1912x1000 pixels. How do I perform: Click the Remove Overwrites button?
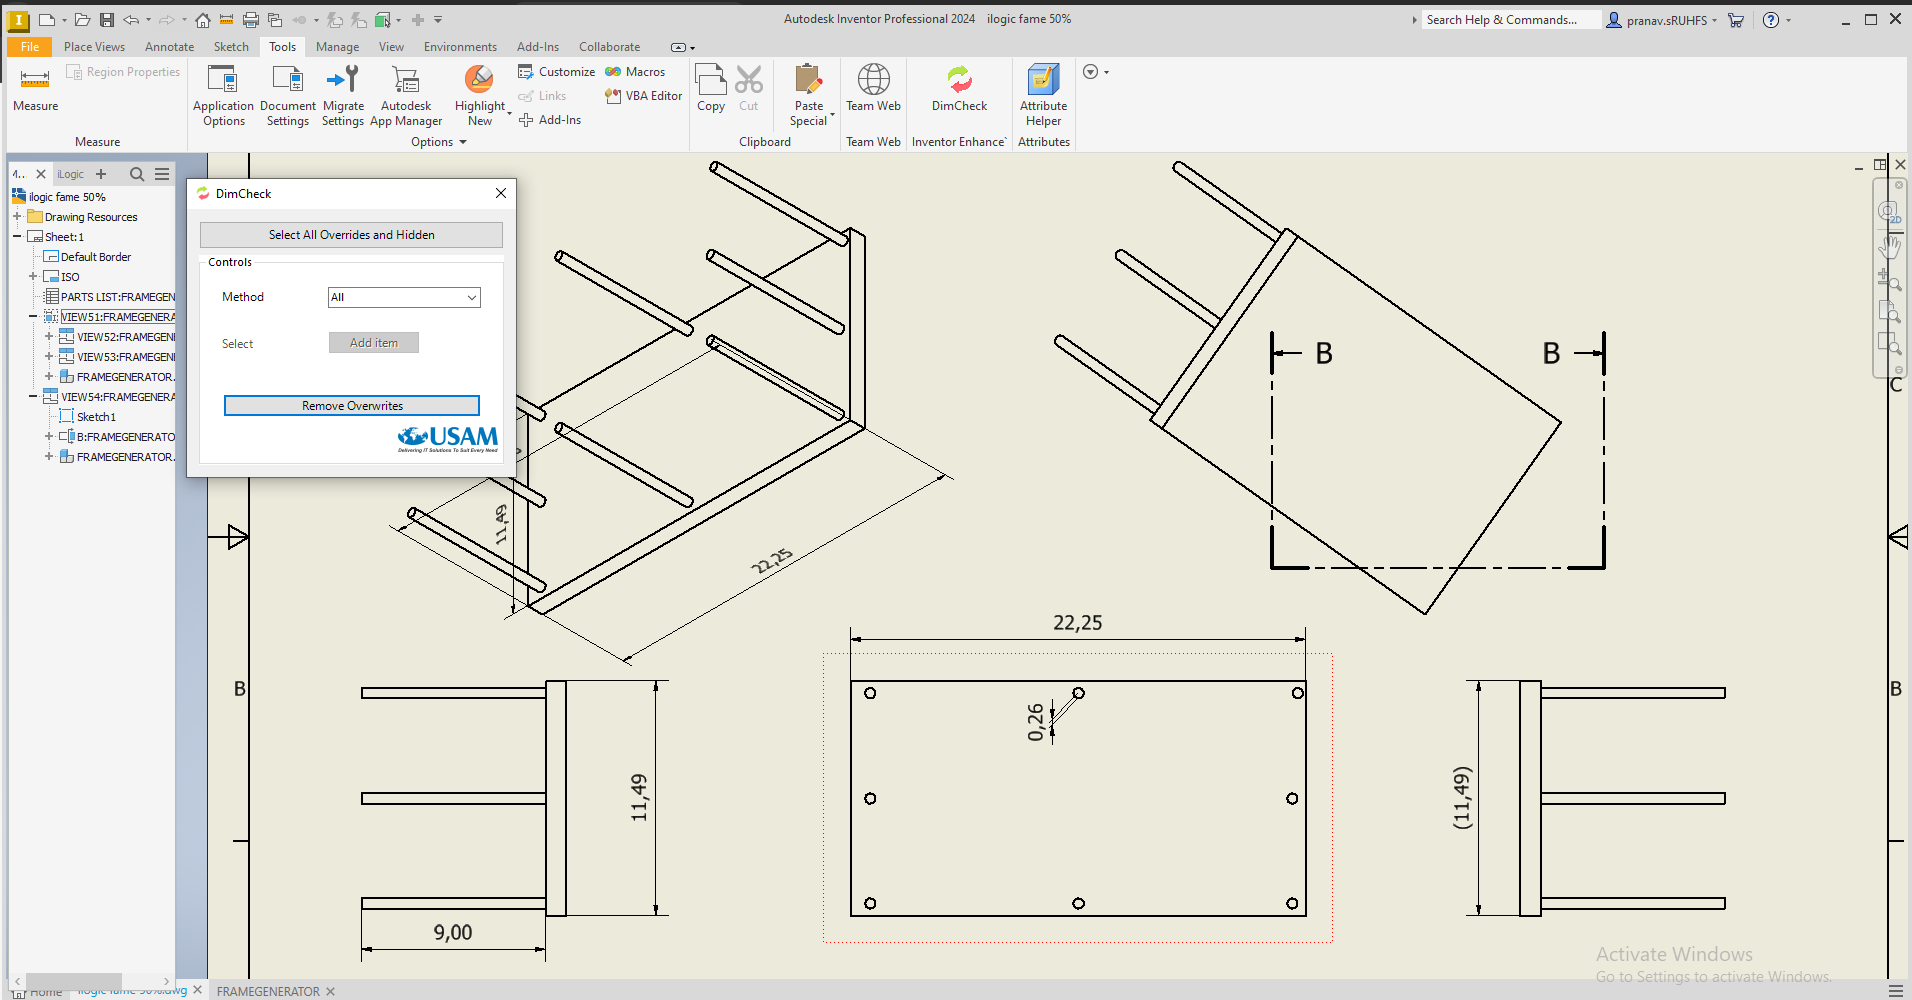click(352, 406)
